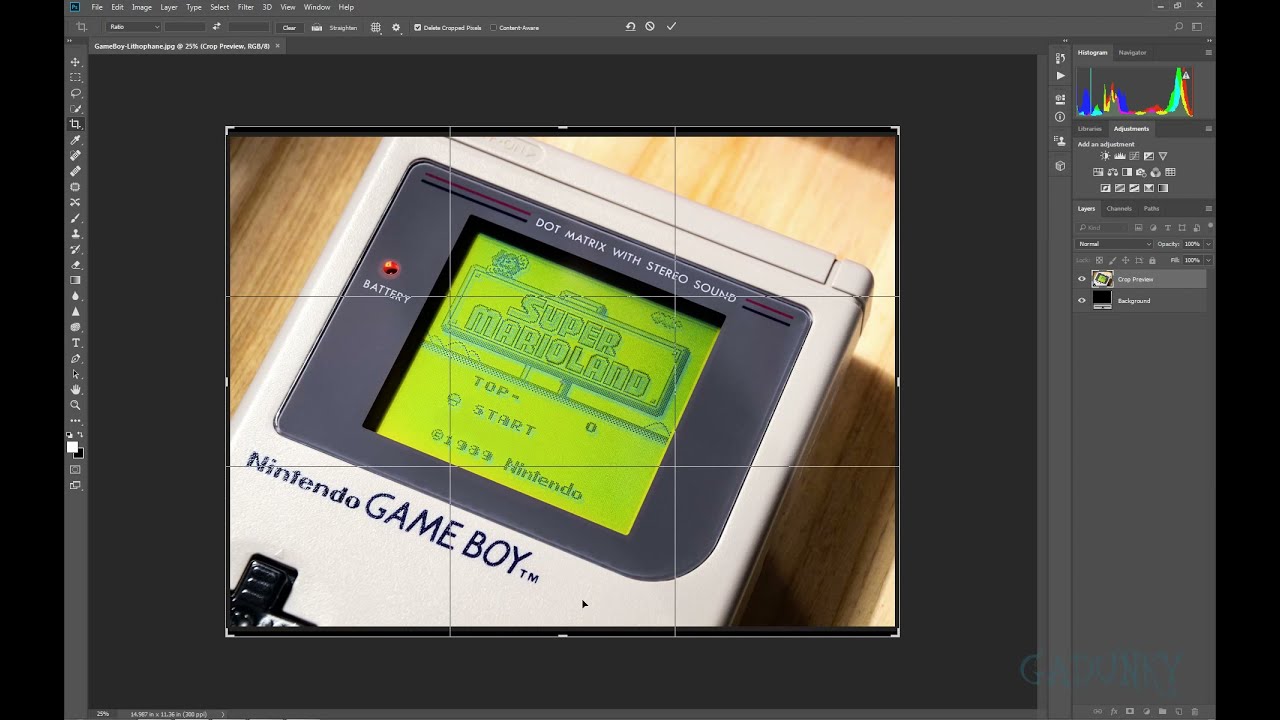Open the Histogram panel menu
This screenshot has height=720, width=1280.
[1208, 52]
